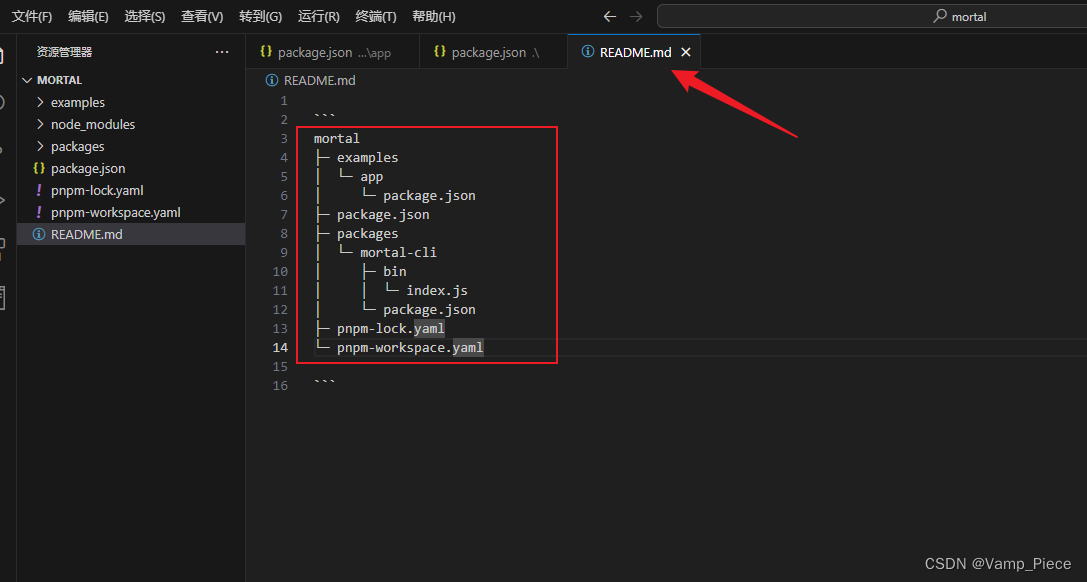The width and height of the screenshot is (1087, 582).
Task: Click the 资源管理器 panel title
Action: pos(64,52)
